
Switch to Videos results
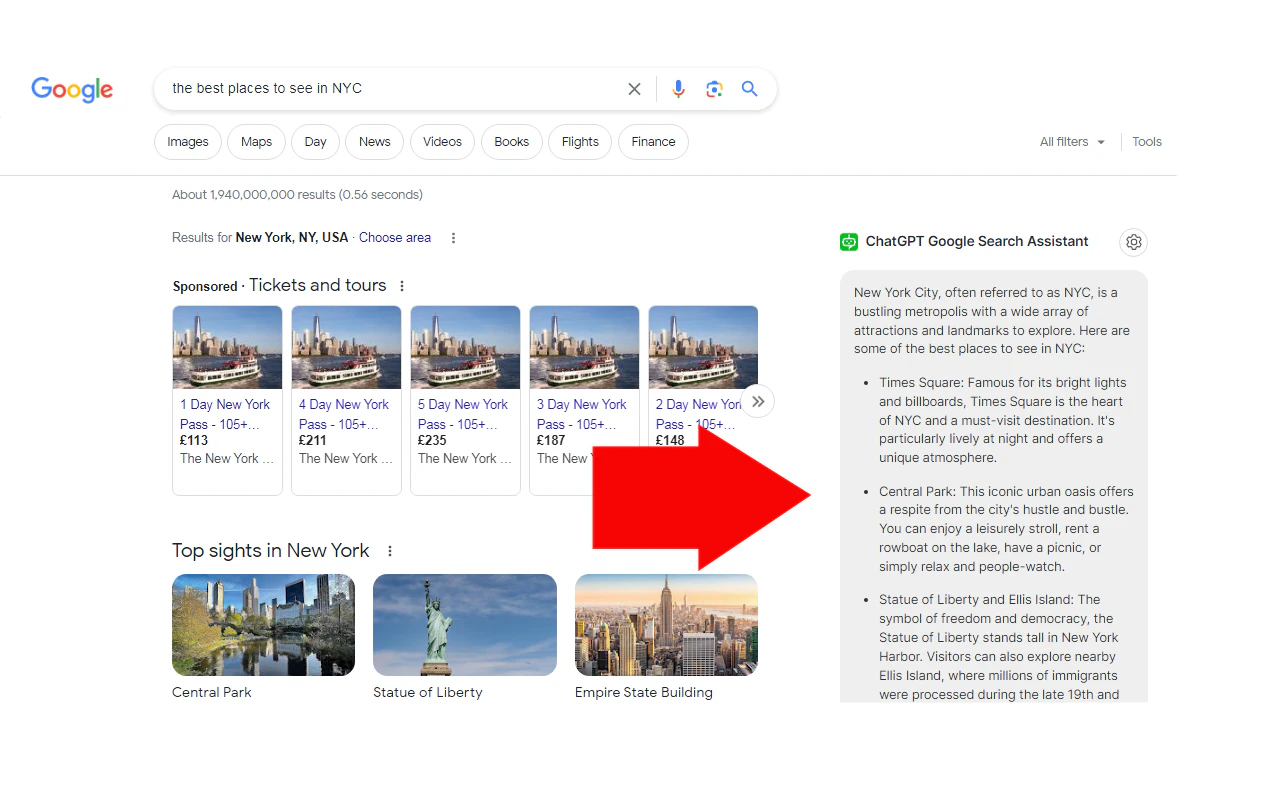[x=442, y=142]
